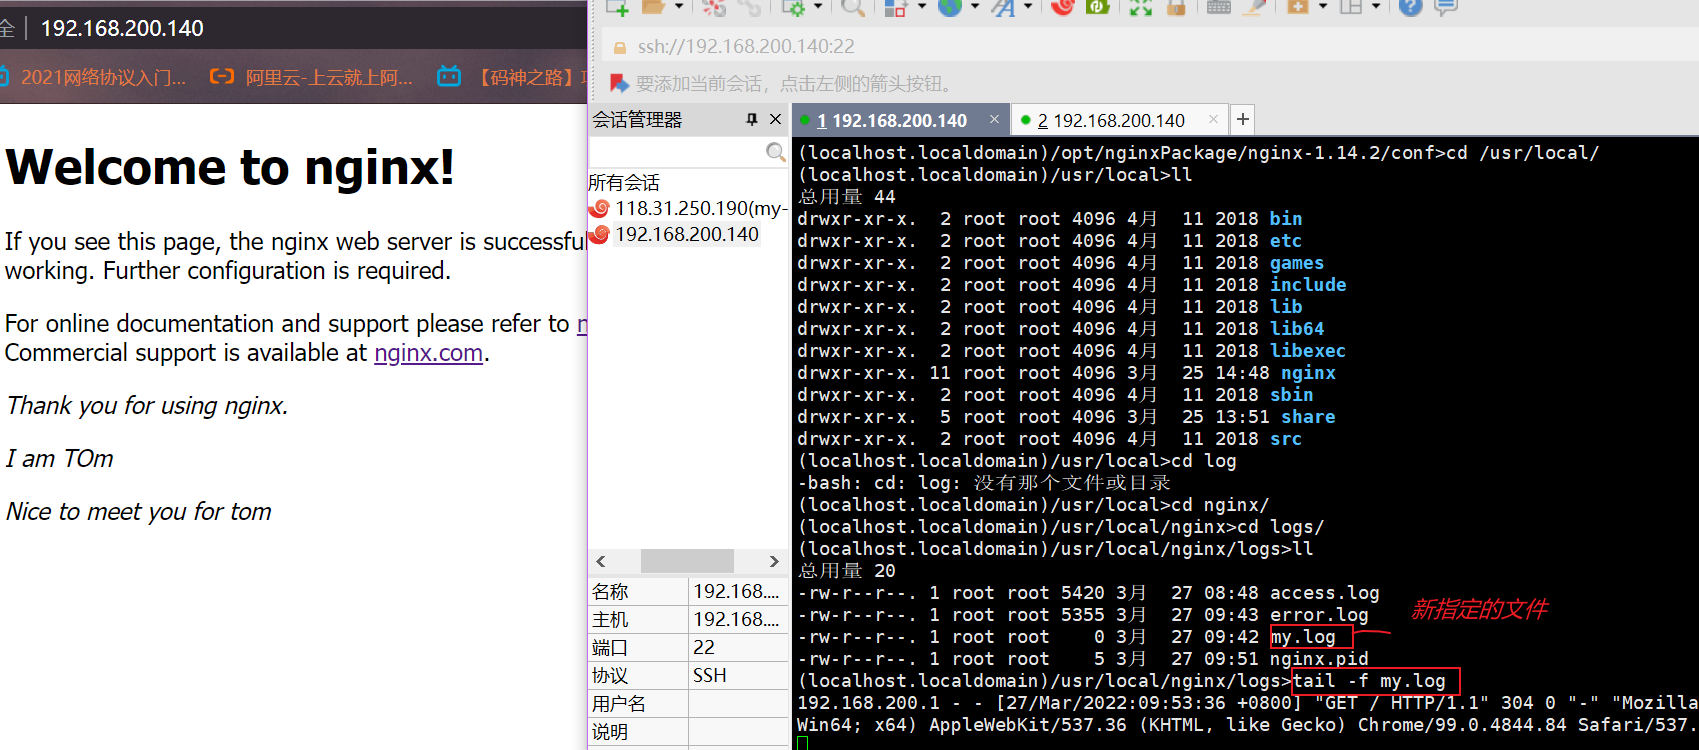This screenshot has height=750, width=1699.
Task: Expand the globe encoding dropdown arrow
Action: pos(975,7)
